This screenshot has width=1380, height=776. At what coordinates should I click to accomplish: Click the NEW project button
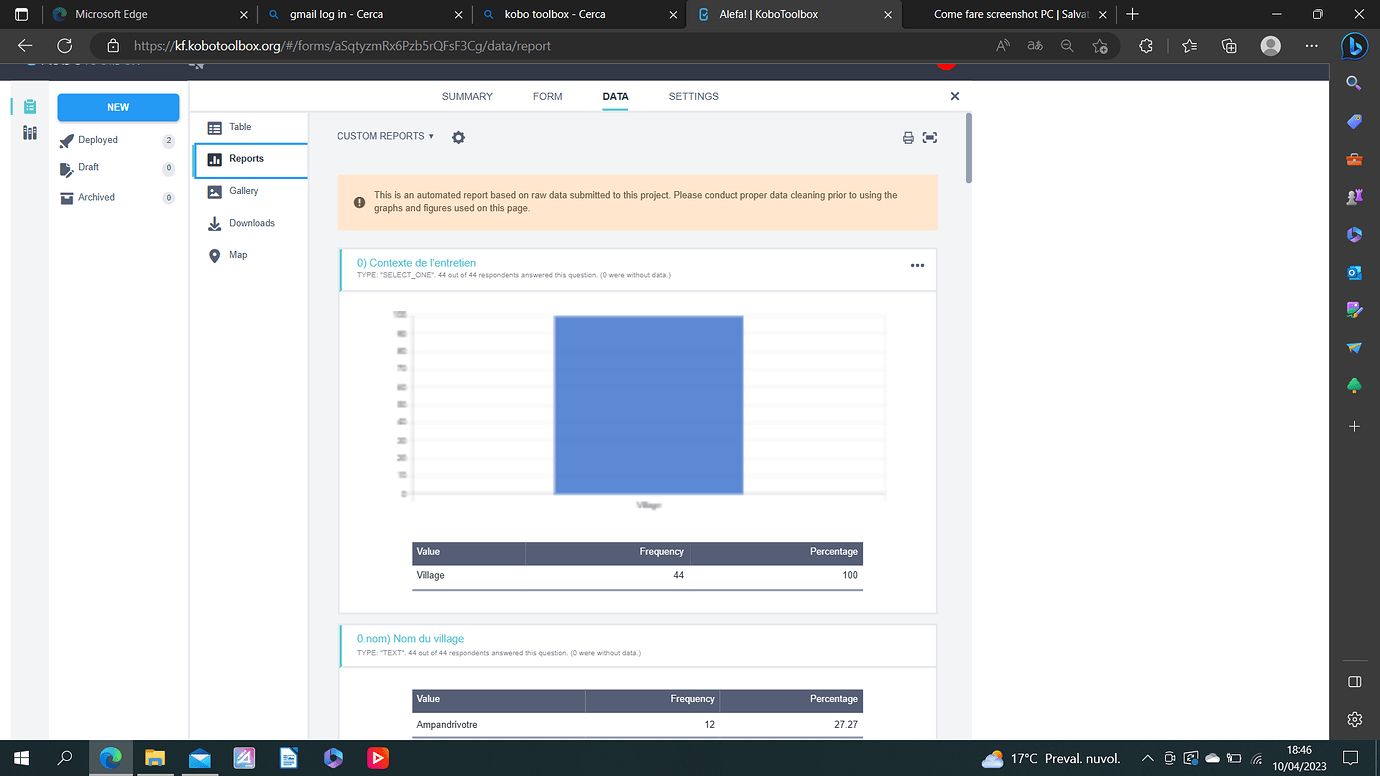(118, 107)
